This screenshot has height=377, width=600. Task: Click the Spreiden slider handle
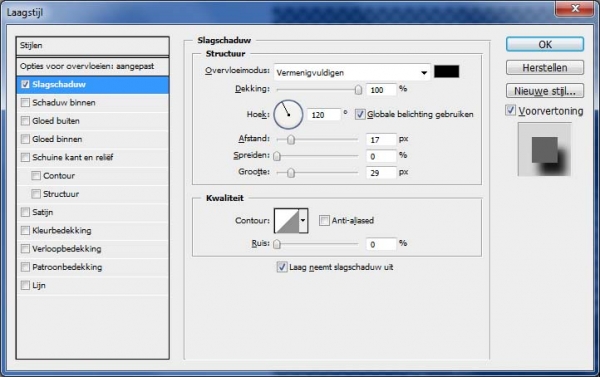(x=277, y=156)
